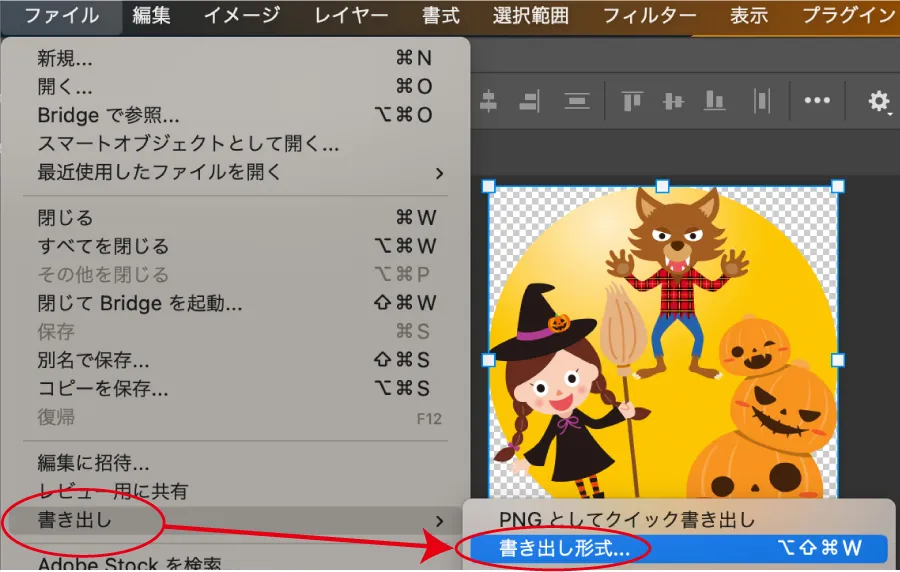The image size is (900, 572).
Task: Choose 新規... from the File menu
Action: [x=235, y=58]
